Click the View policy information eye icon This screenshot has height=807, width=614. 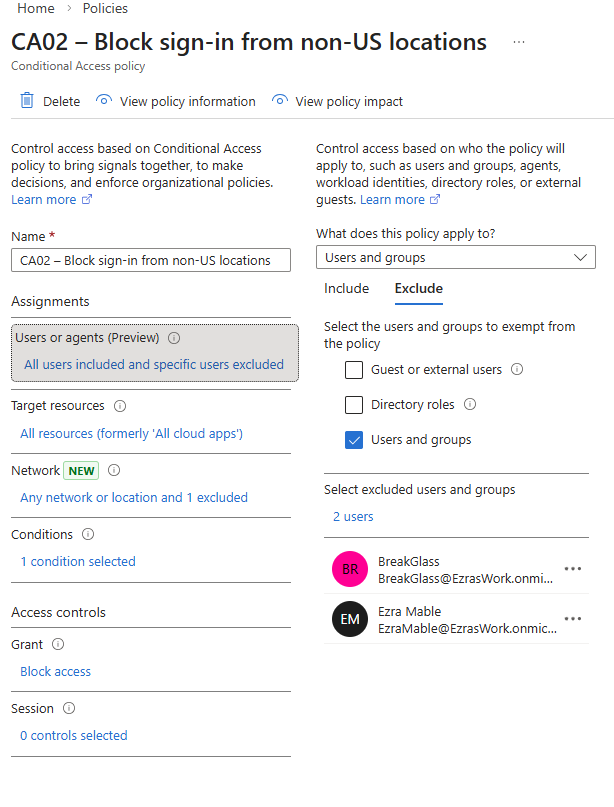[103, 101]
